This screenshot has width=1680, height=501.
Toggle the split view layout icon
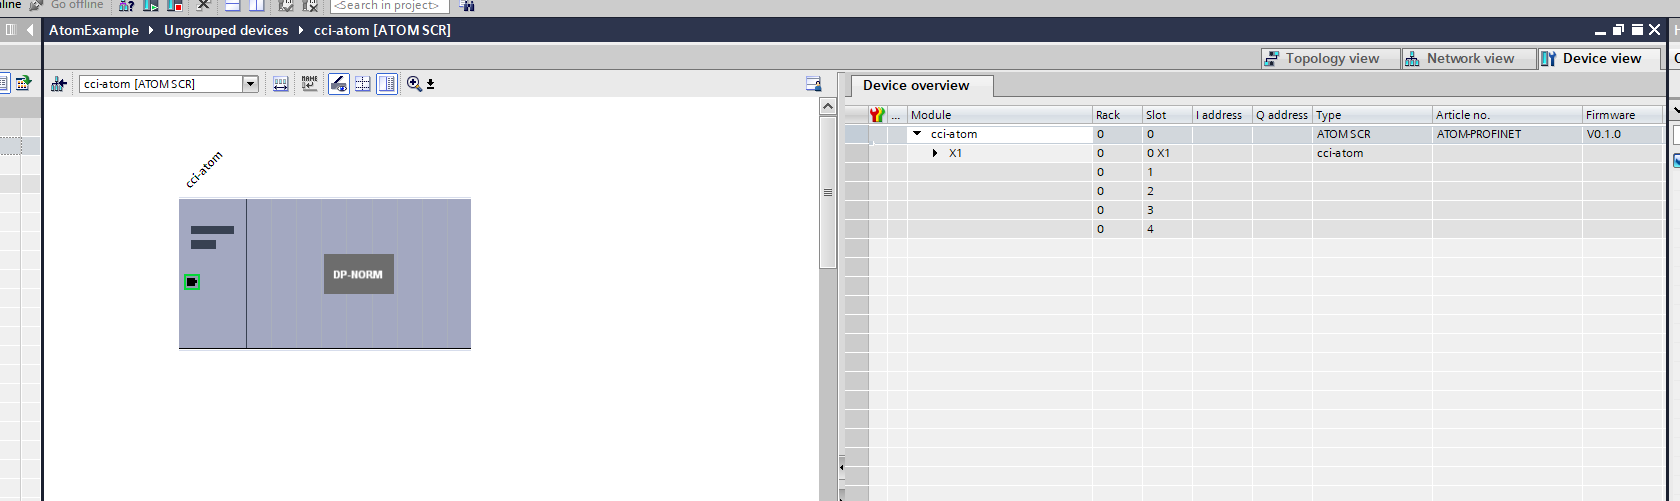387,84
